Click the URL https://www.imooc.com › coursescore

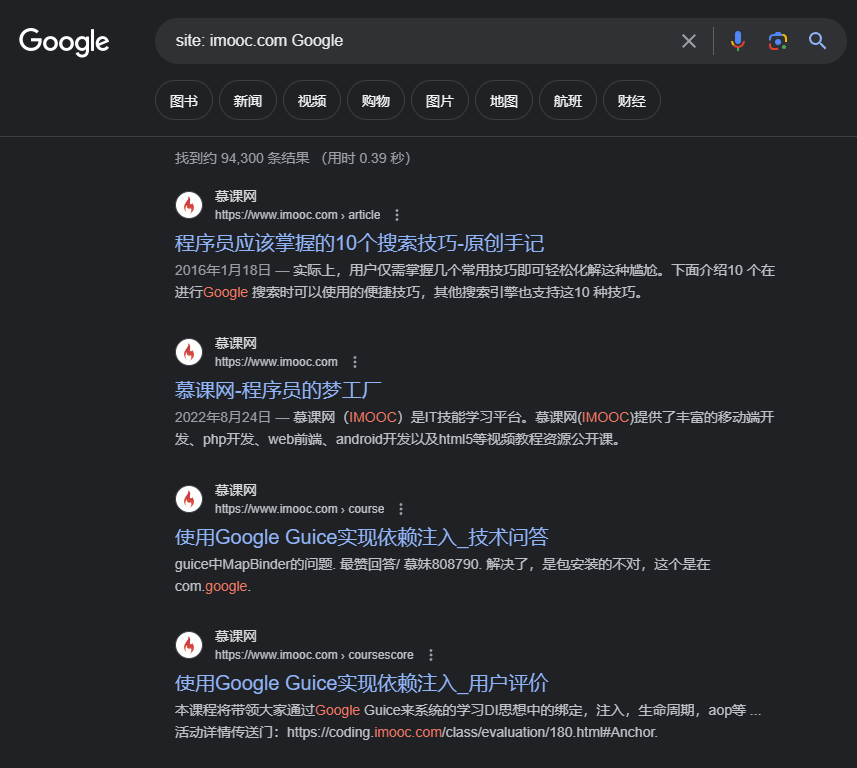pos(314,655)
